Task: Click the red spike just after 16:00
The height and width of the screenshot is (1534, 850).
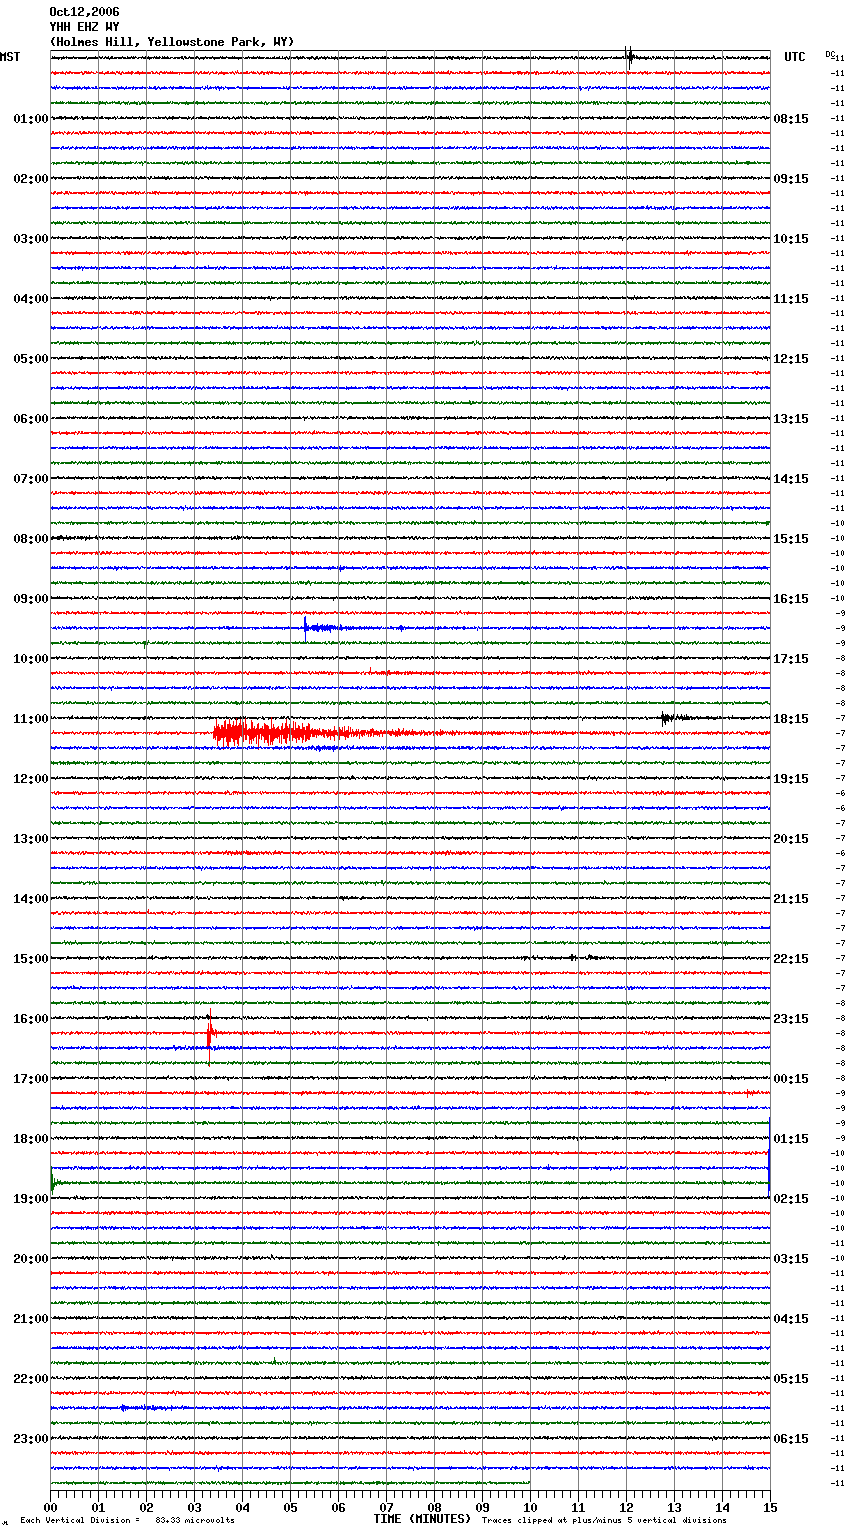Action: (x=209, y=1031)
